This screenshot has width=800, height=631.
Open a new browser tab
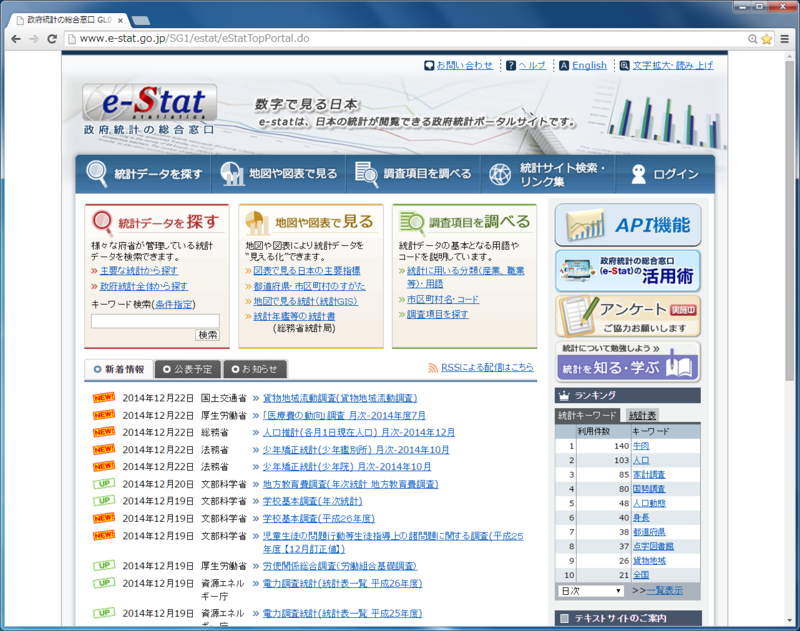pos(140,20)
